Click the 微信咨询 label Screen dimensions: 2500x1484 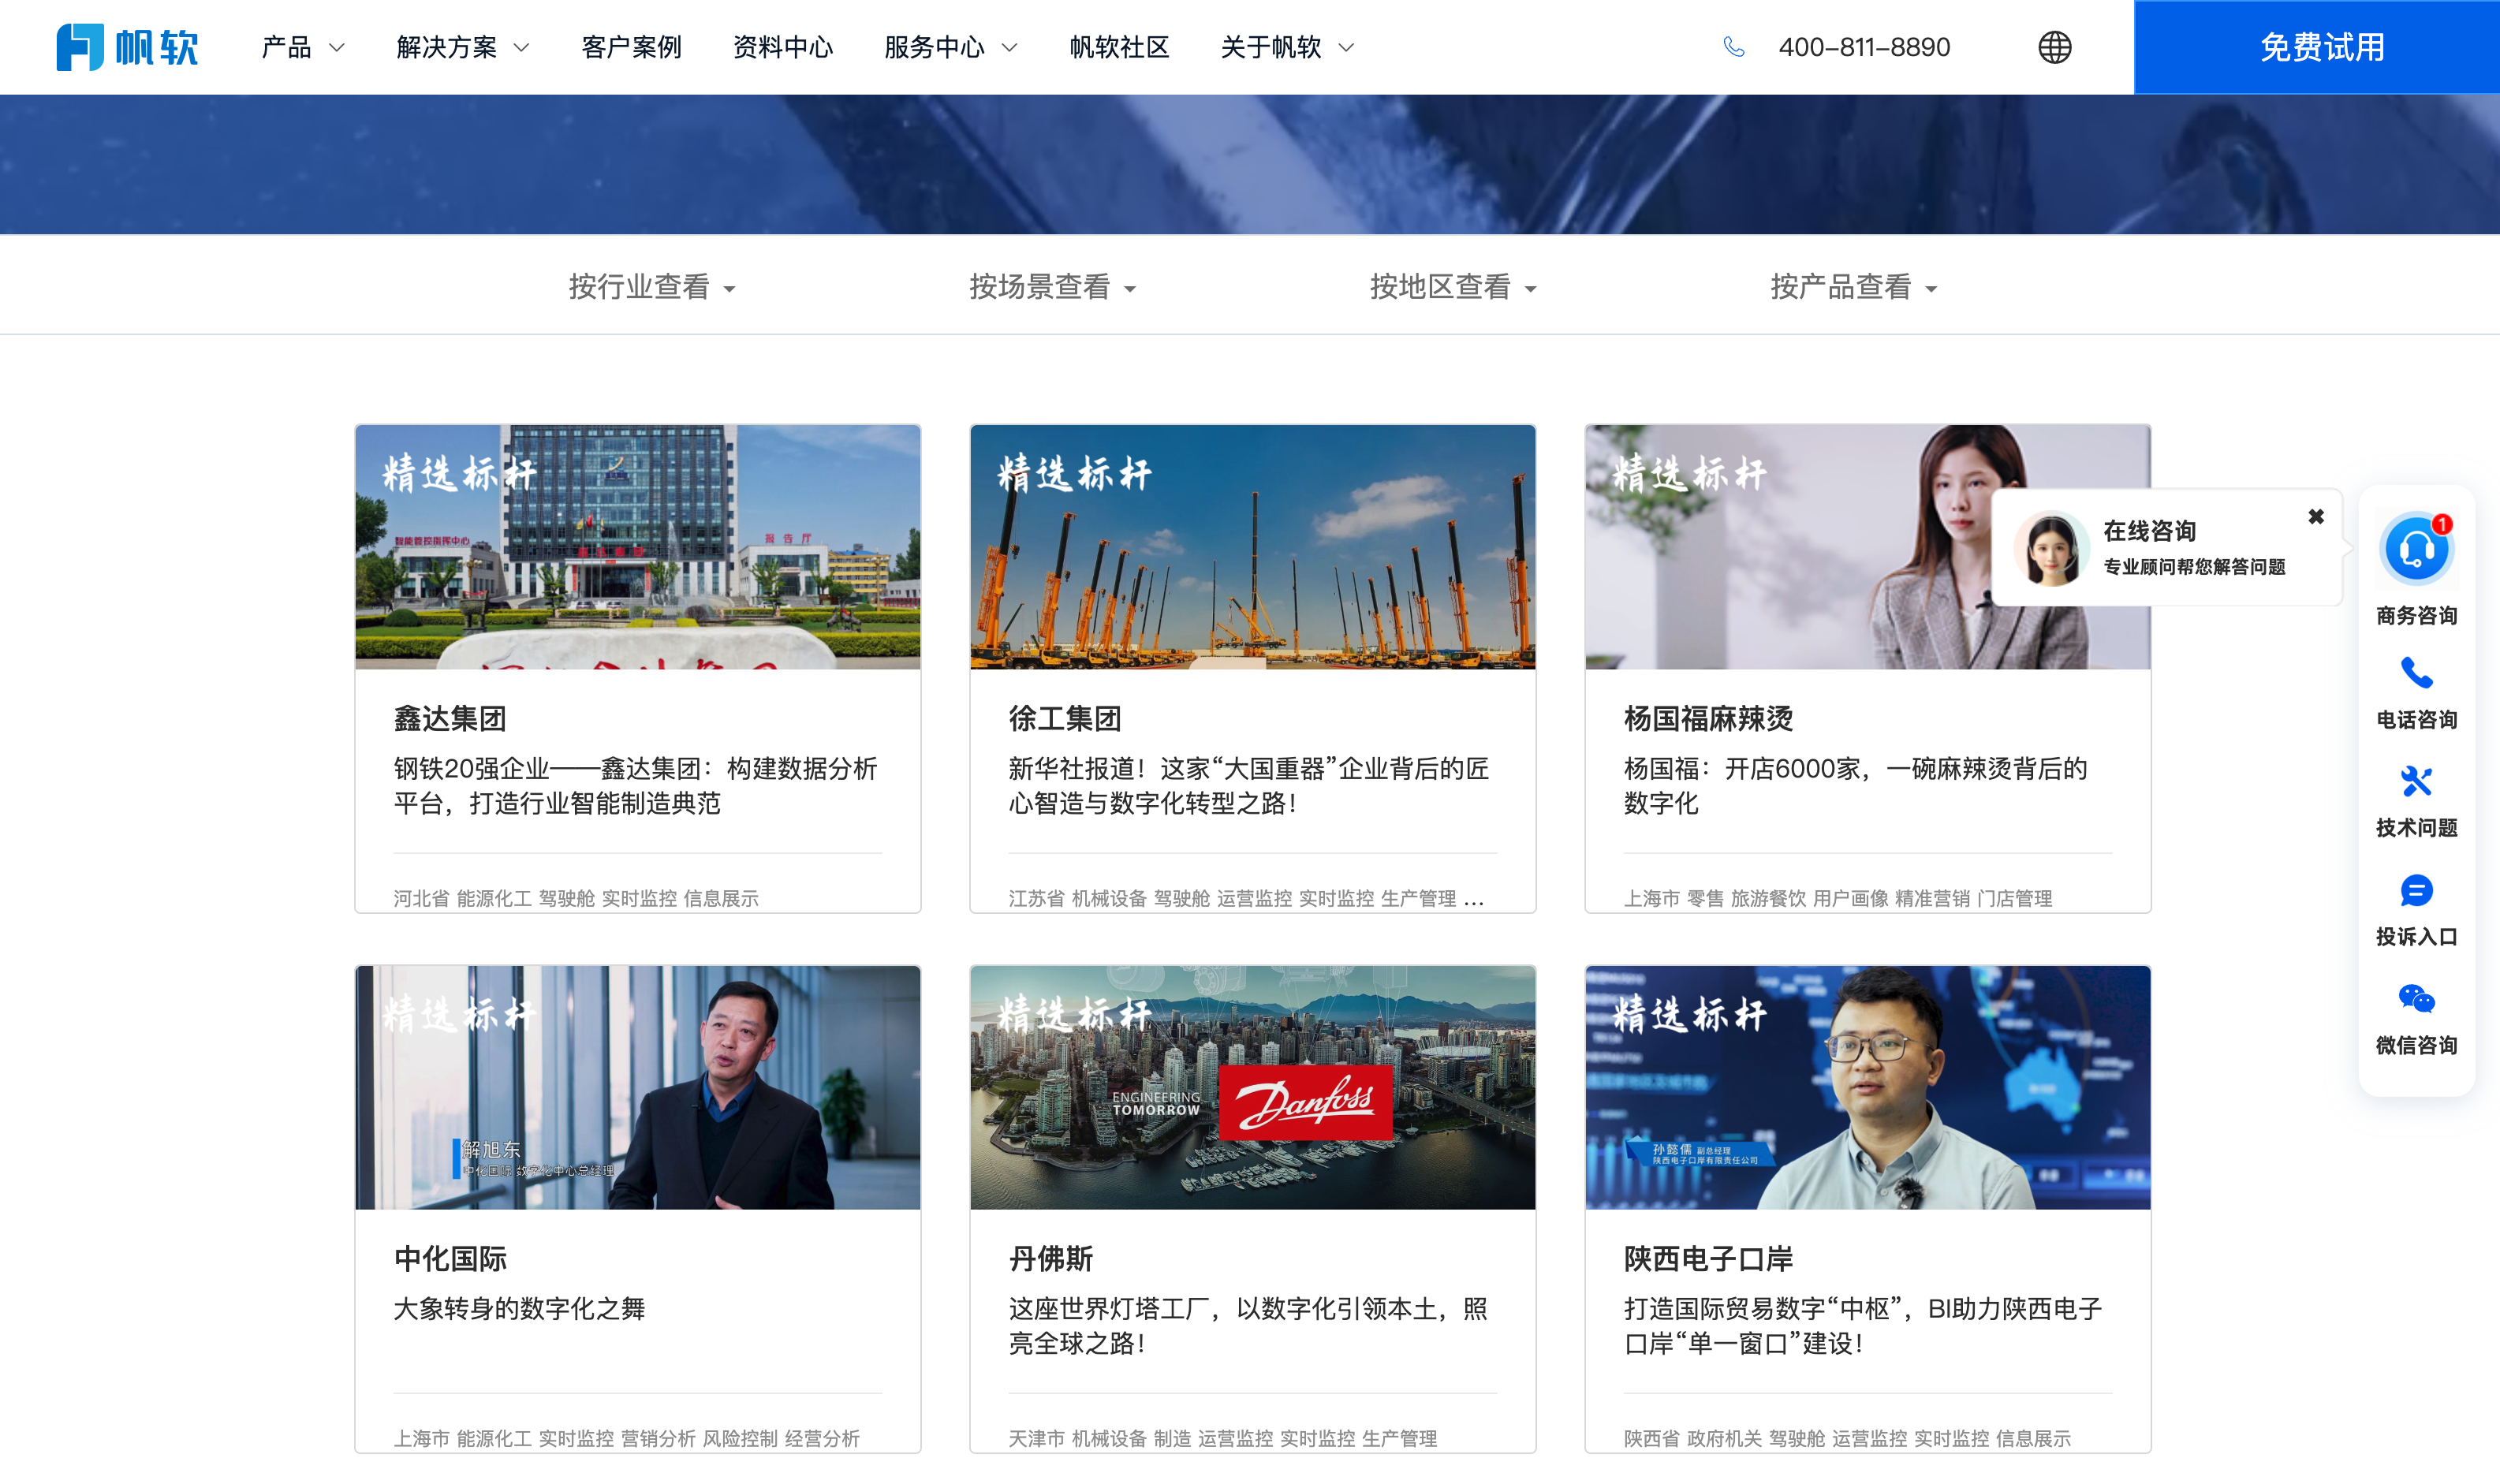coord(2416,1045)
